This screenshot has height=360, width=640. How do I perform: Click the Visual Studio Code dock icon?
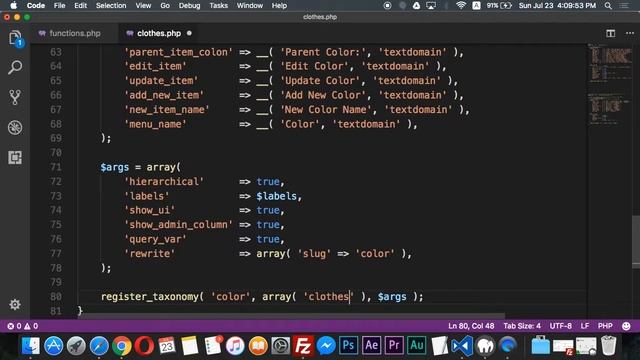click(462, 346)
